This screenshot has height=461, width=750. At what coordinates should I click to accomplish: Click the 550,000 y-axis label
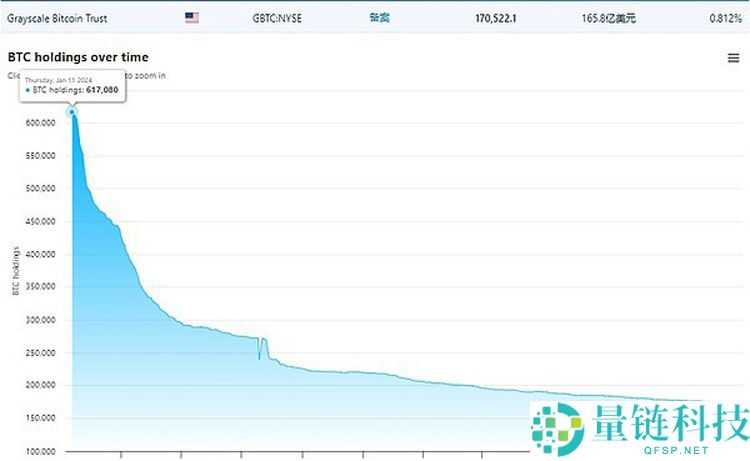click(x=40, y=156)
